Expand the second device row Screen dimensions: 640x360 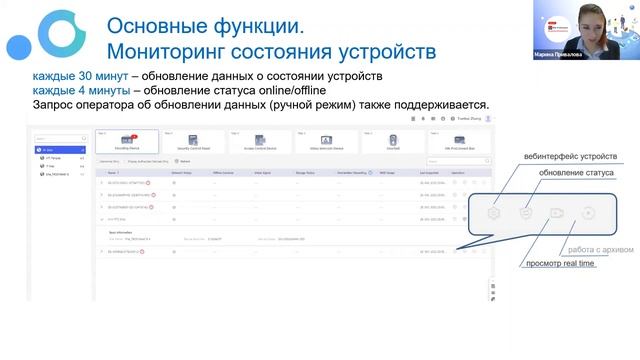point(102,195)
